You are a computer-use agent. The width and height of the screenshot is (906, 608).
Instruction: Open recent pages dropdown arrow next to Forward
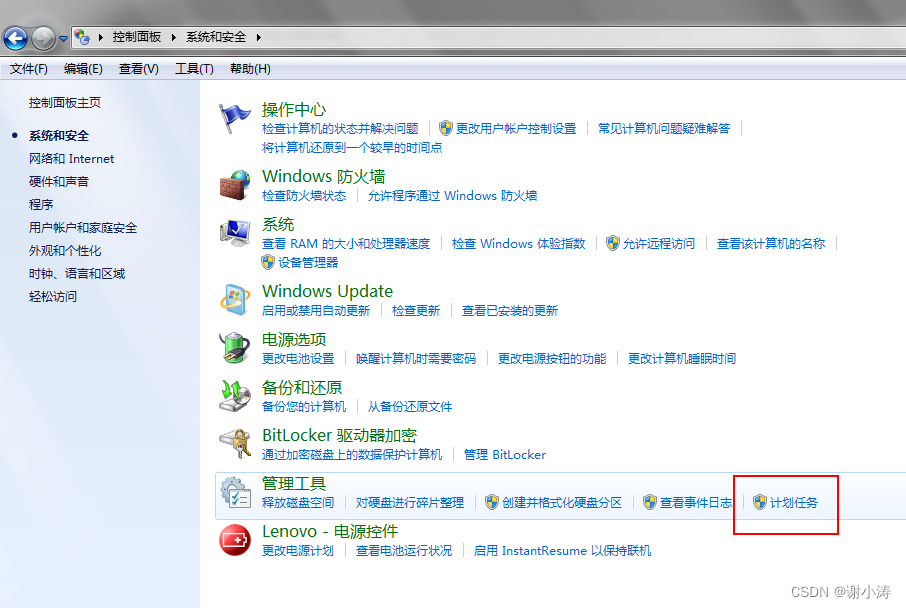[x=63, y=39]
